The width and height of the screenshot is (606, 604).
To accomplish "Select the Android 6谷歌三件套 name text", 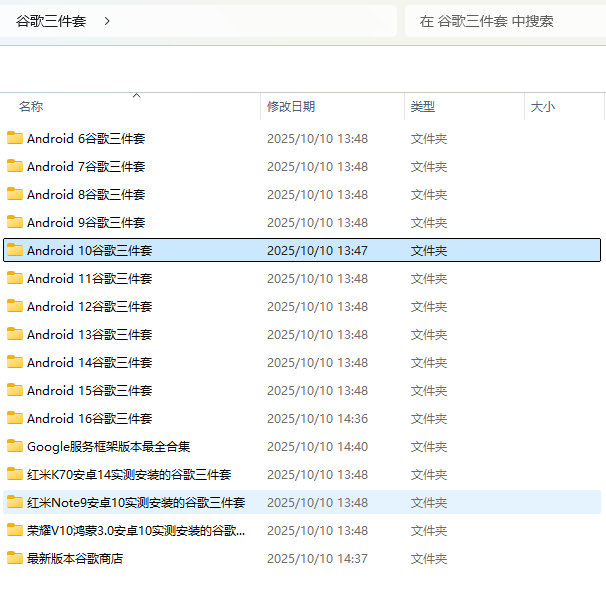I will (x=86, y=138).
